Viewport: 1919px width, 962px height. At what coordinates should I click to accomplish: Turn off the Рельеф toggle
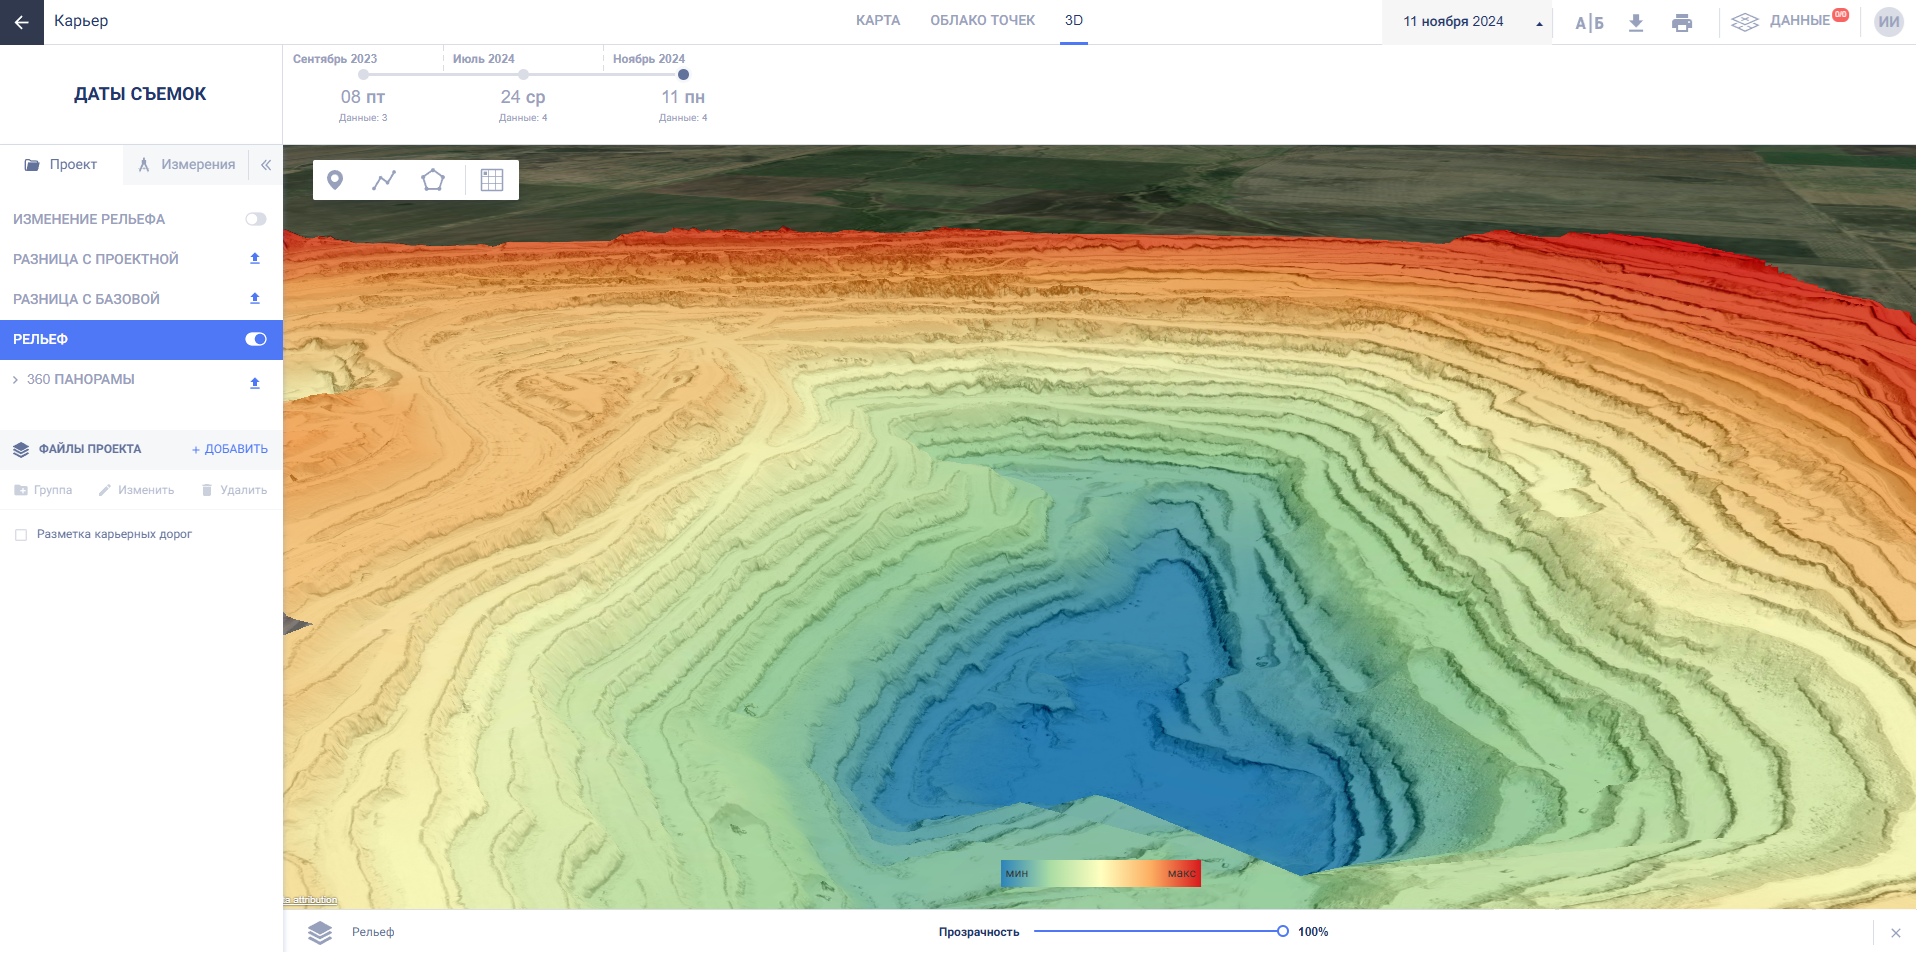click(x=256, y=339)
